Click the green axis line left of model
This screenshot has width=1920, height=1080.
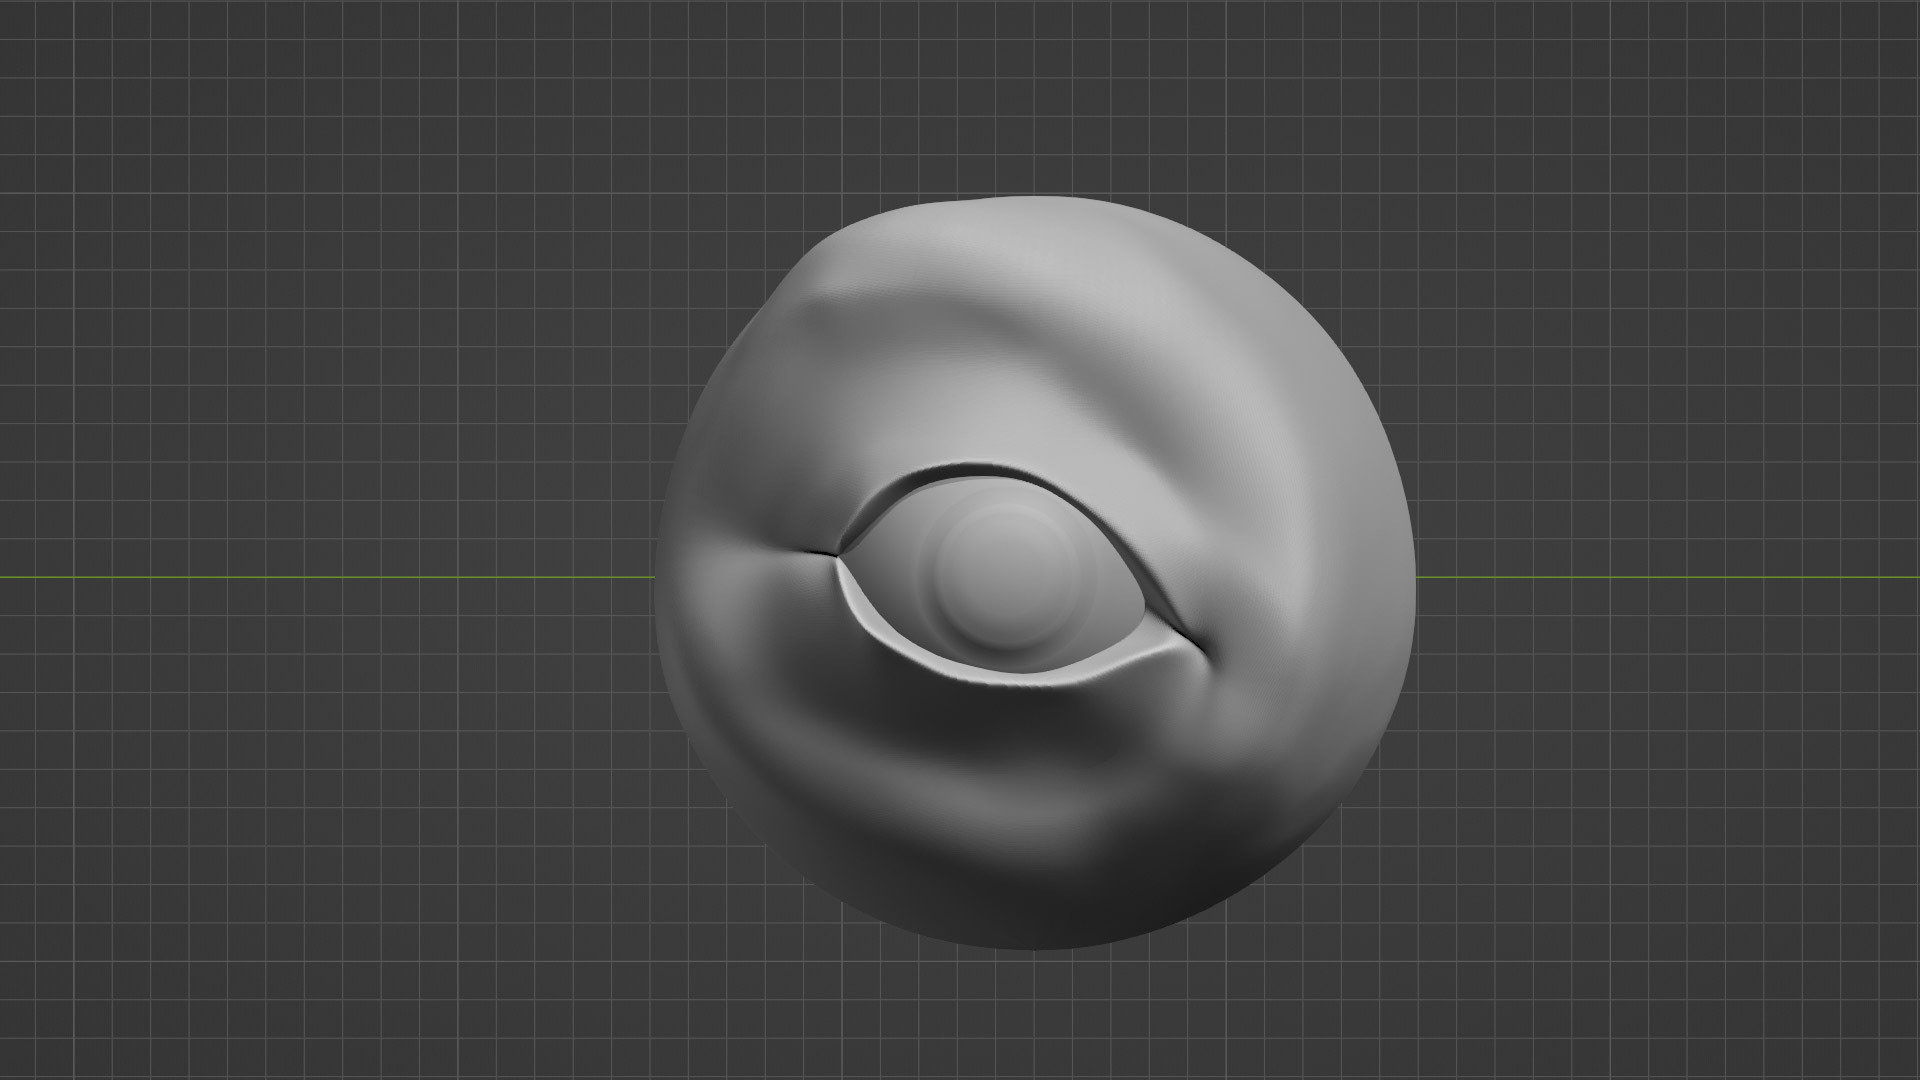300,577
